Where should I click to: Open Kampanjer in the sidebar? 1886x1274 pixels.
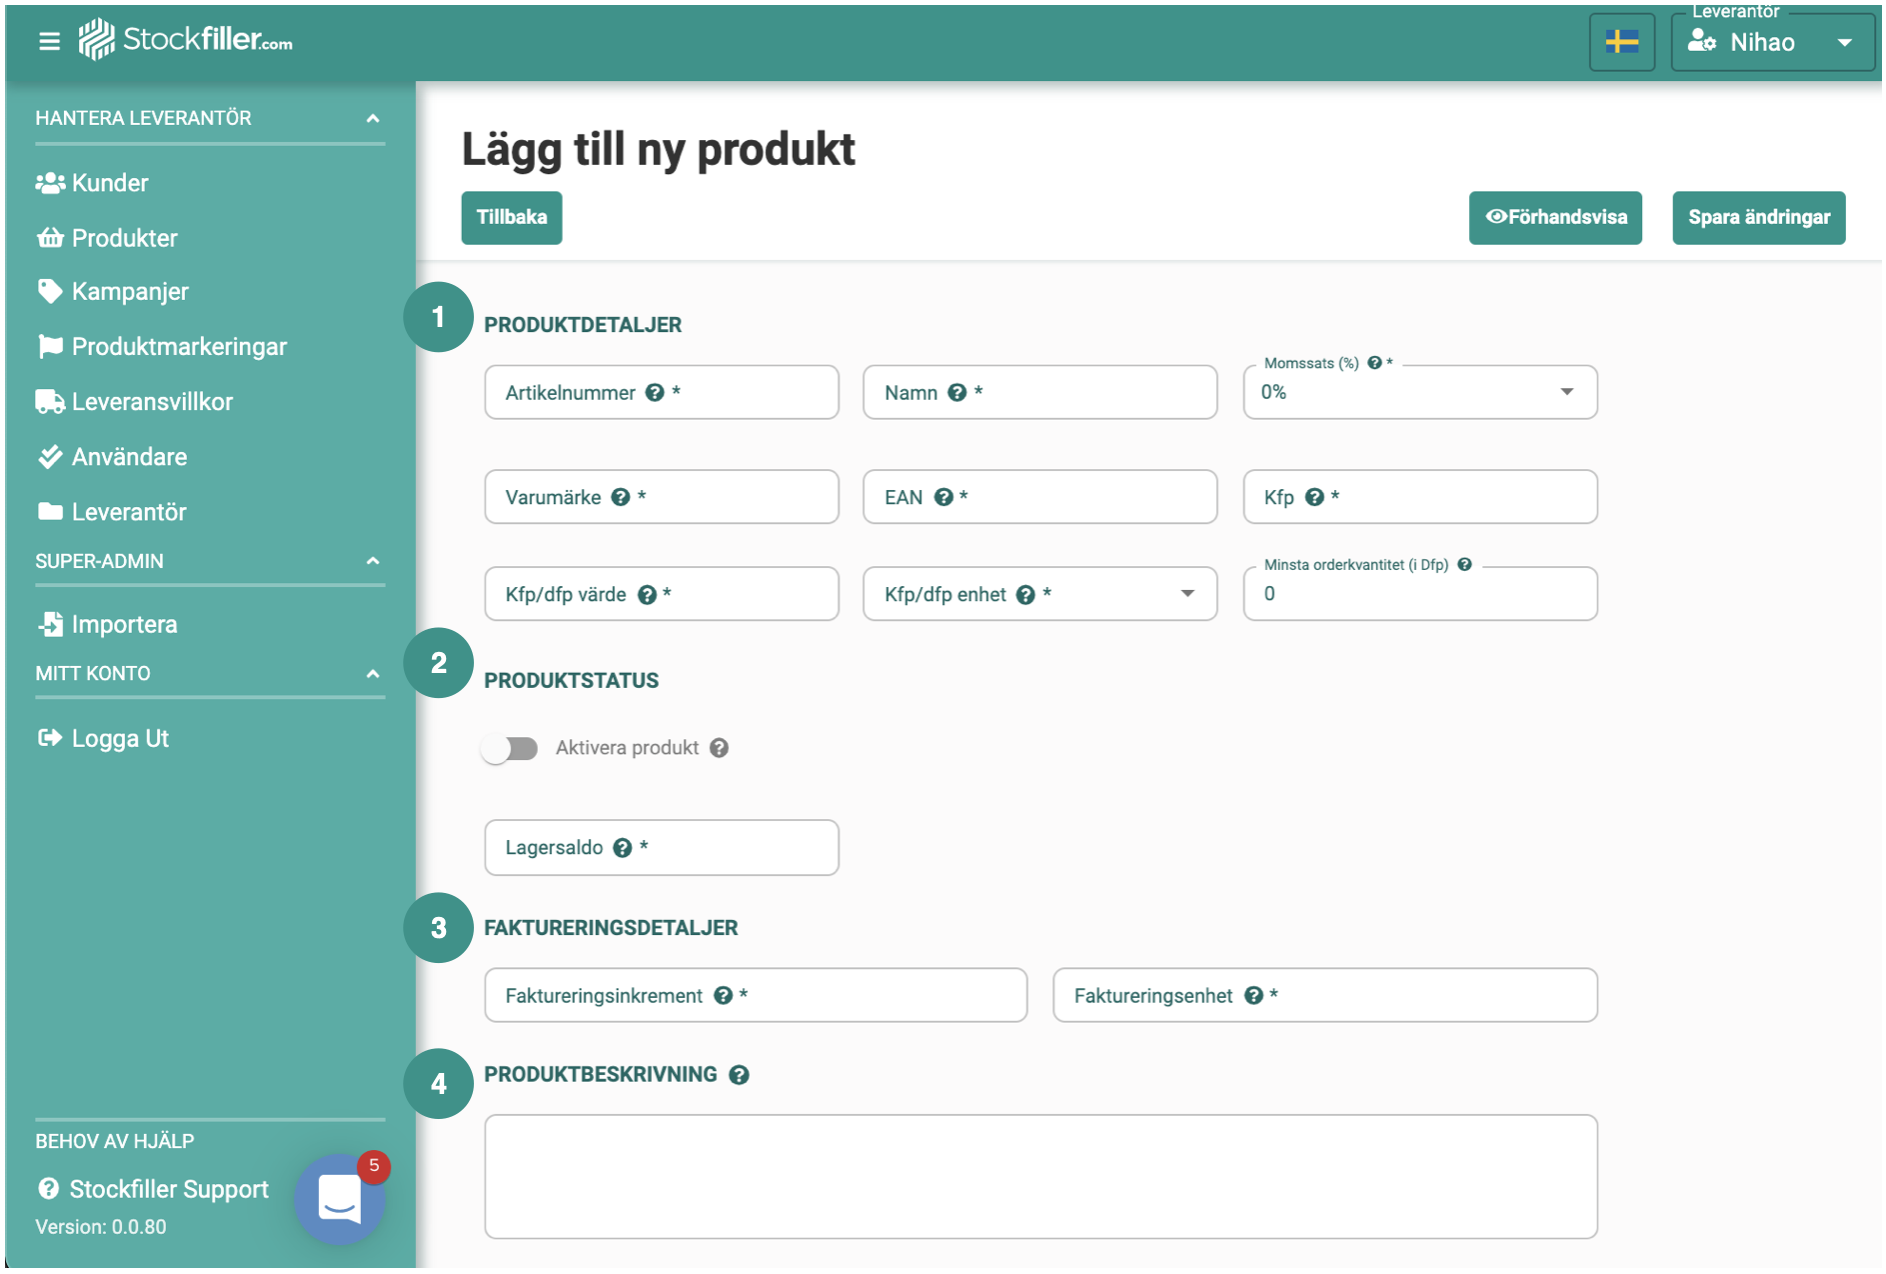pos(130,292)
